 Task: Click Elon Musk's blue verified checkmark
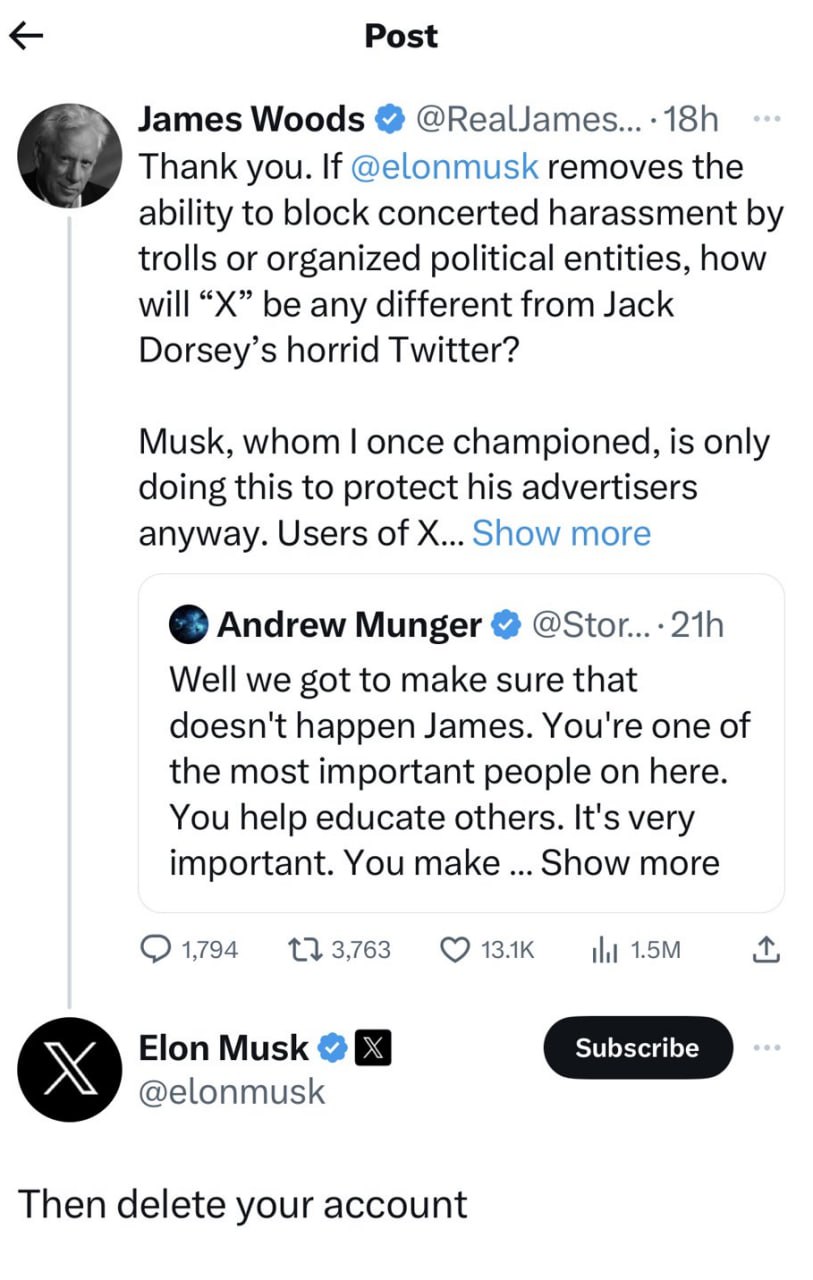[332, 1048]
